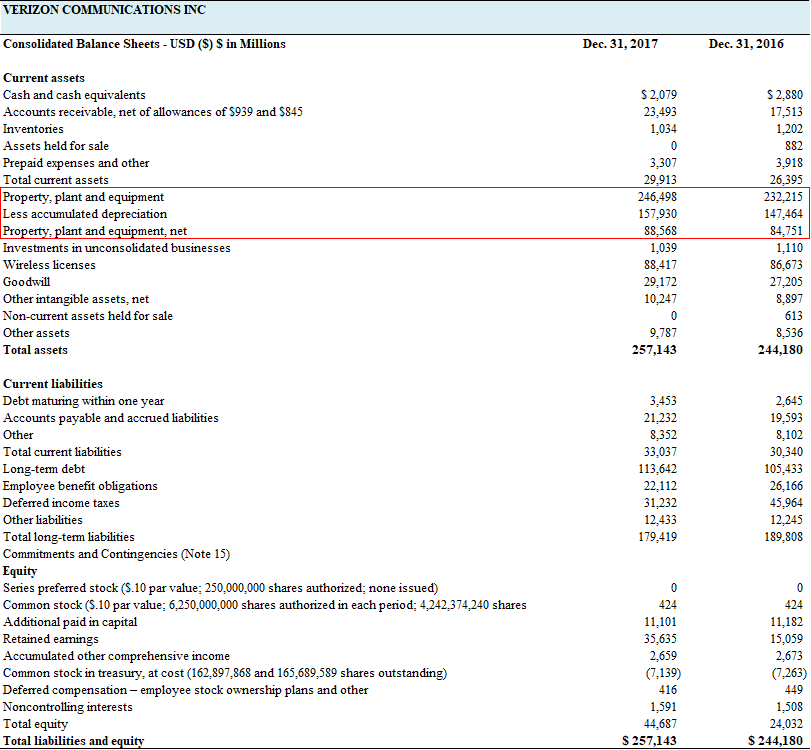Select wireless licenses value '88,417'
811x750 pixels.
point(660,265)
